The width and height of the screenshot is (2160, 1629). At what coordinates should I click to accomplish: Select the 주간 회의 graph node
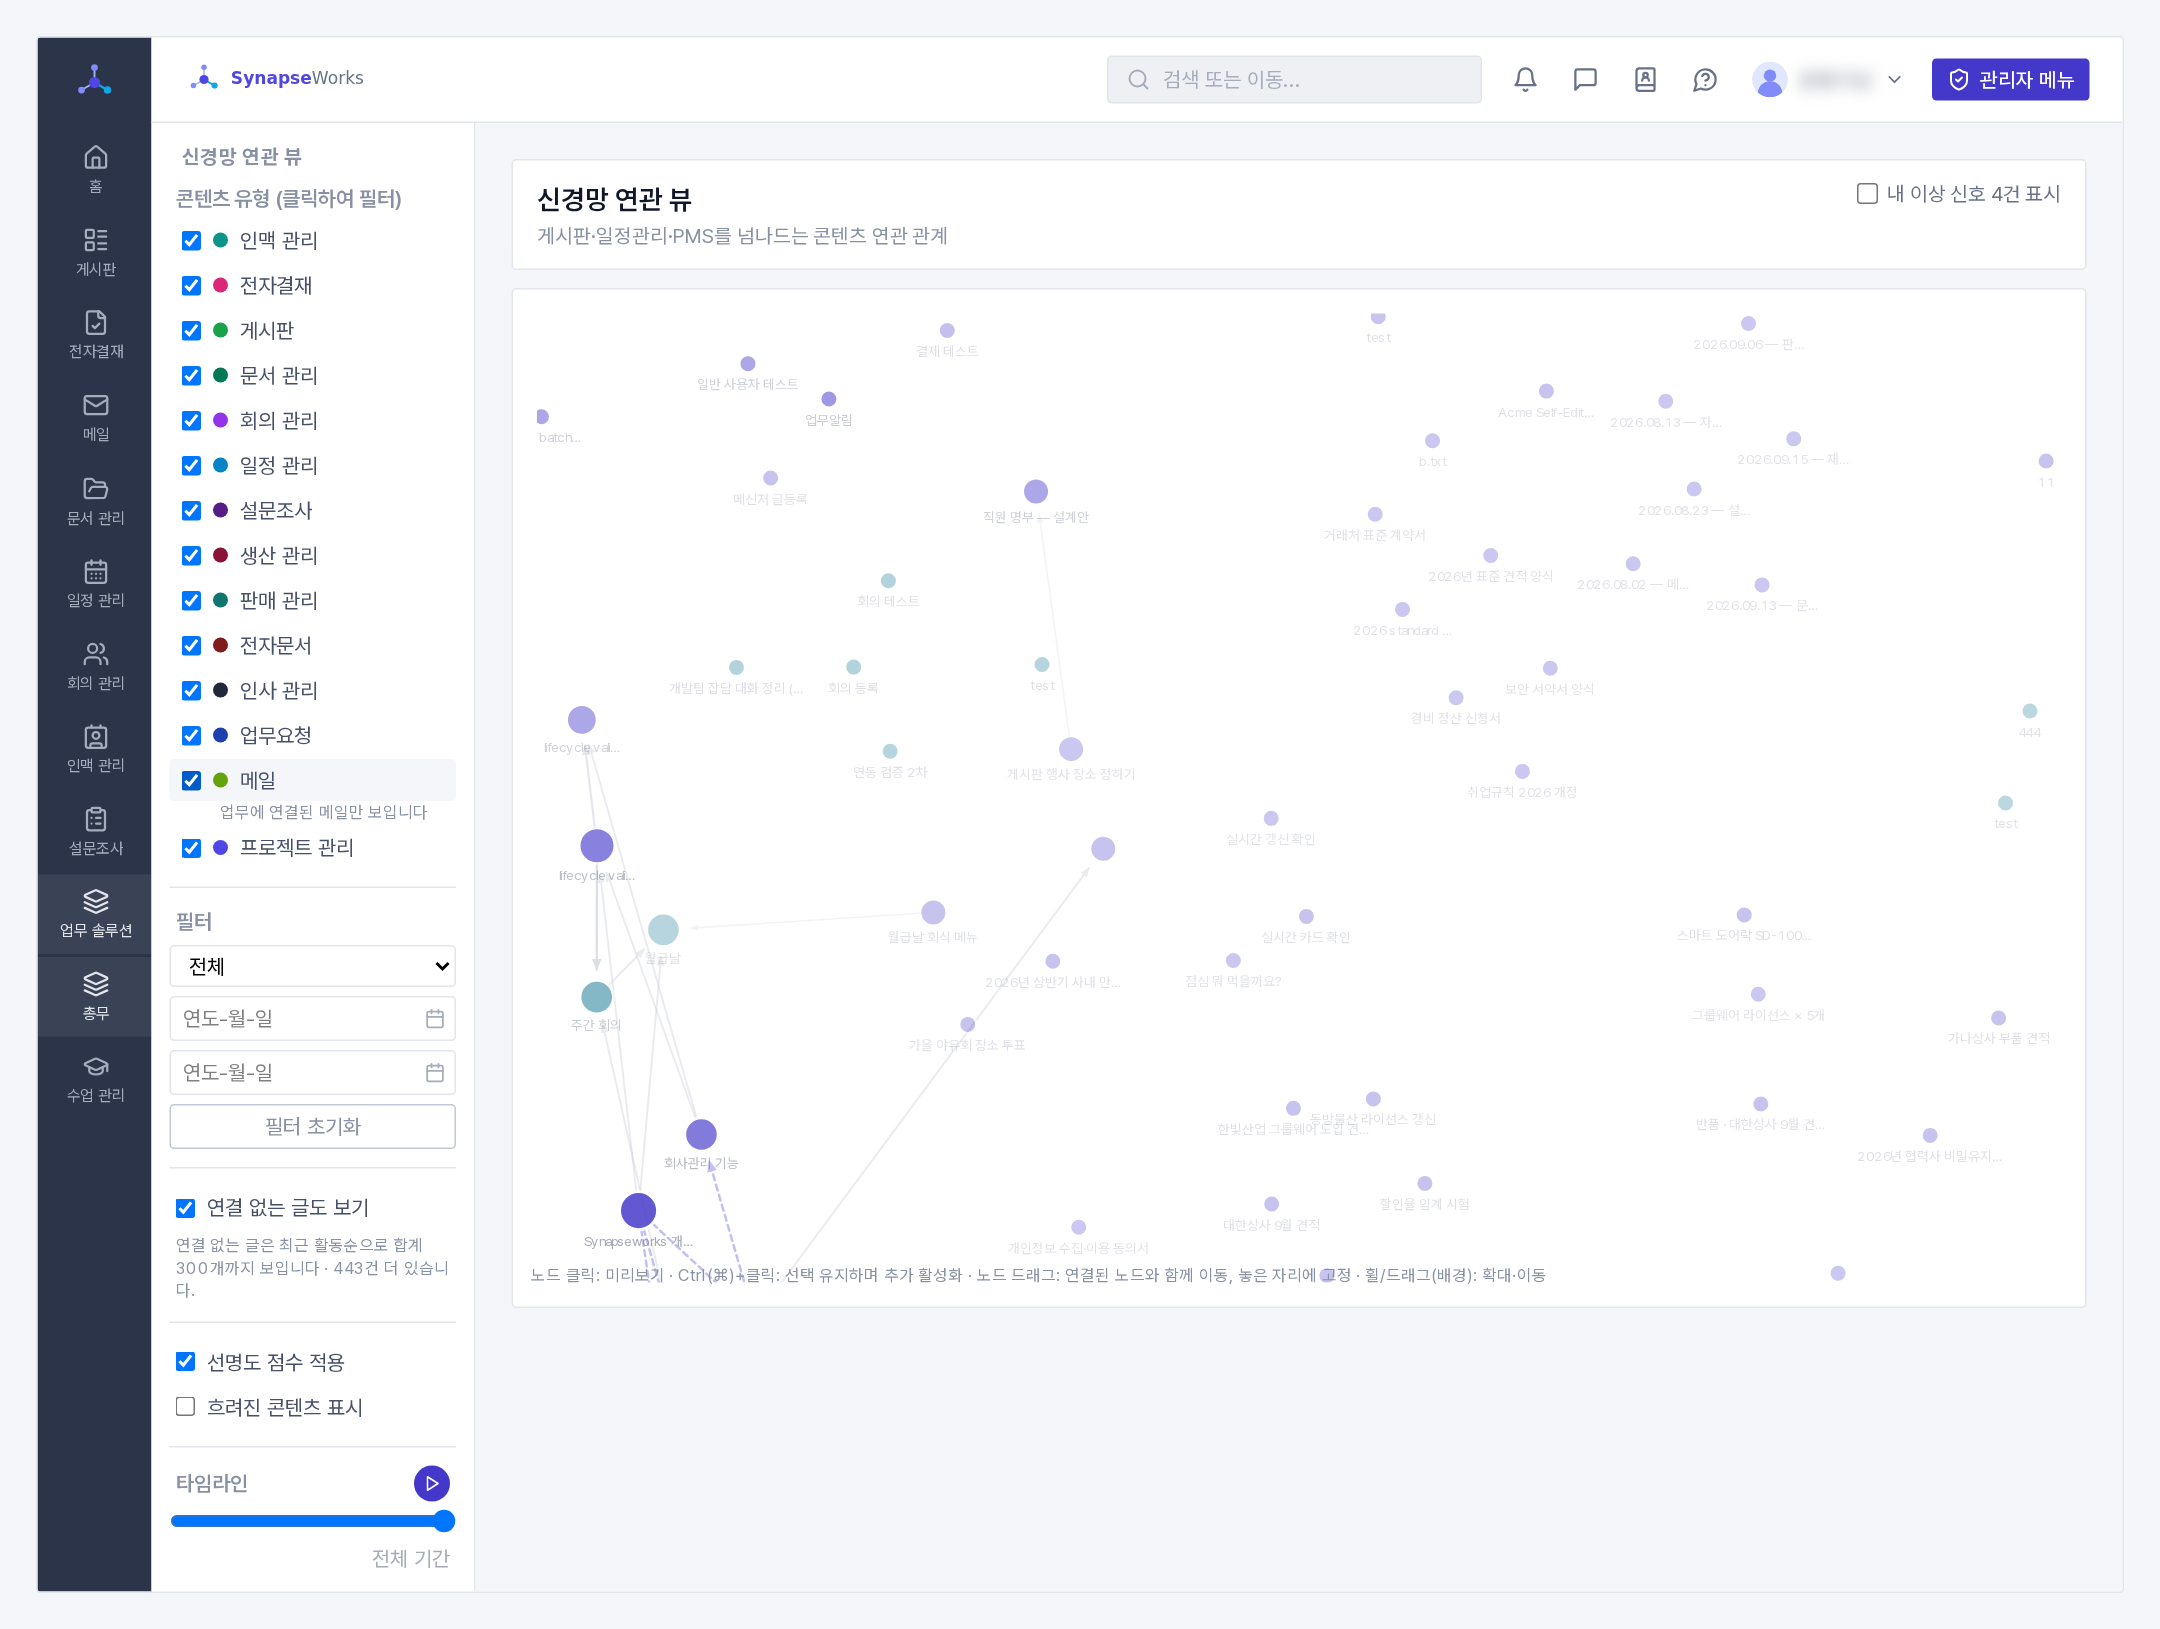596,996
